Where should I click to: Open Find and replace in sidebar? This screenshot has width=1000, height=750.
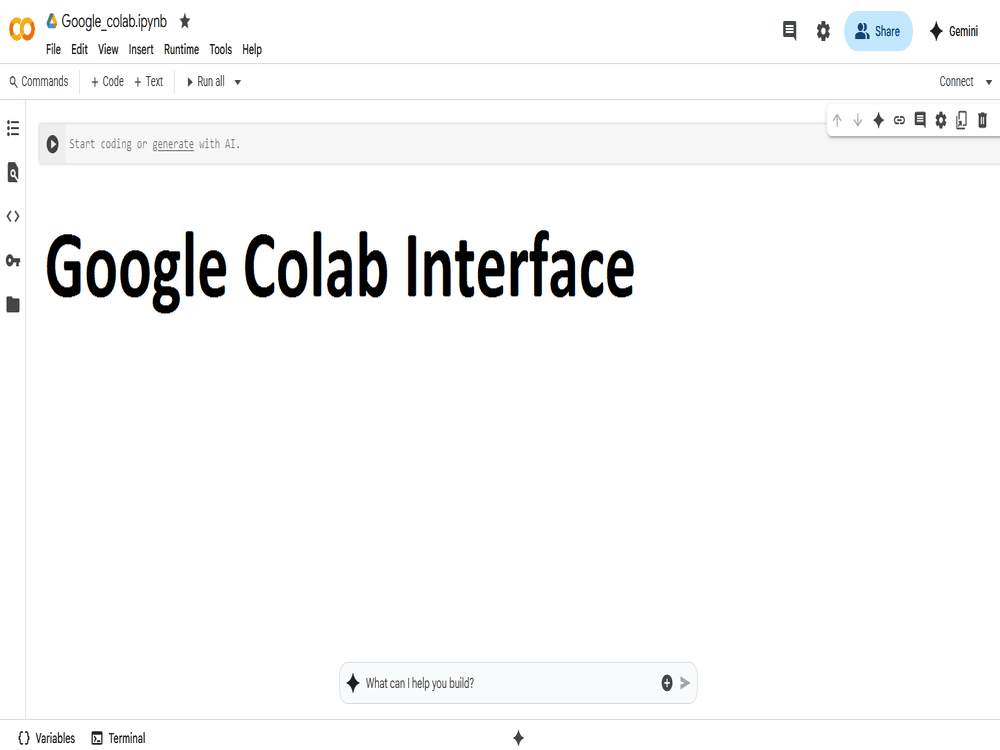pos(13,173)
